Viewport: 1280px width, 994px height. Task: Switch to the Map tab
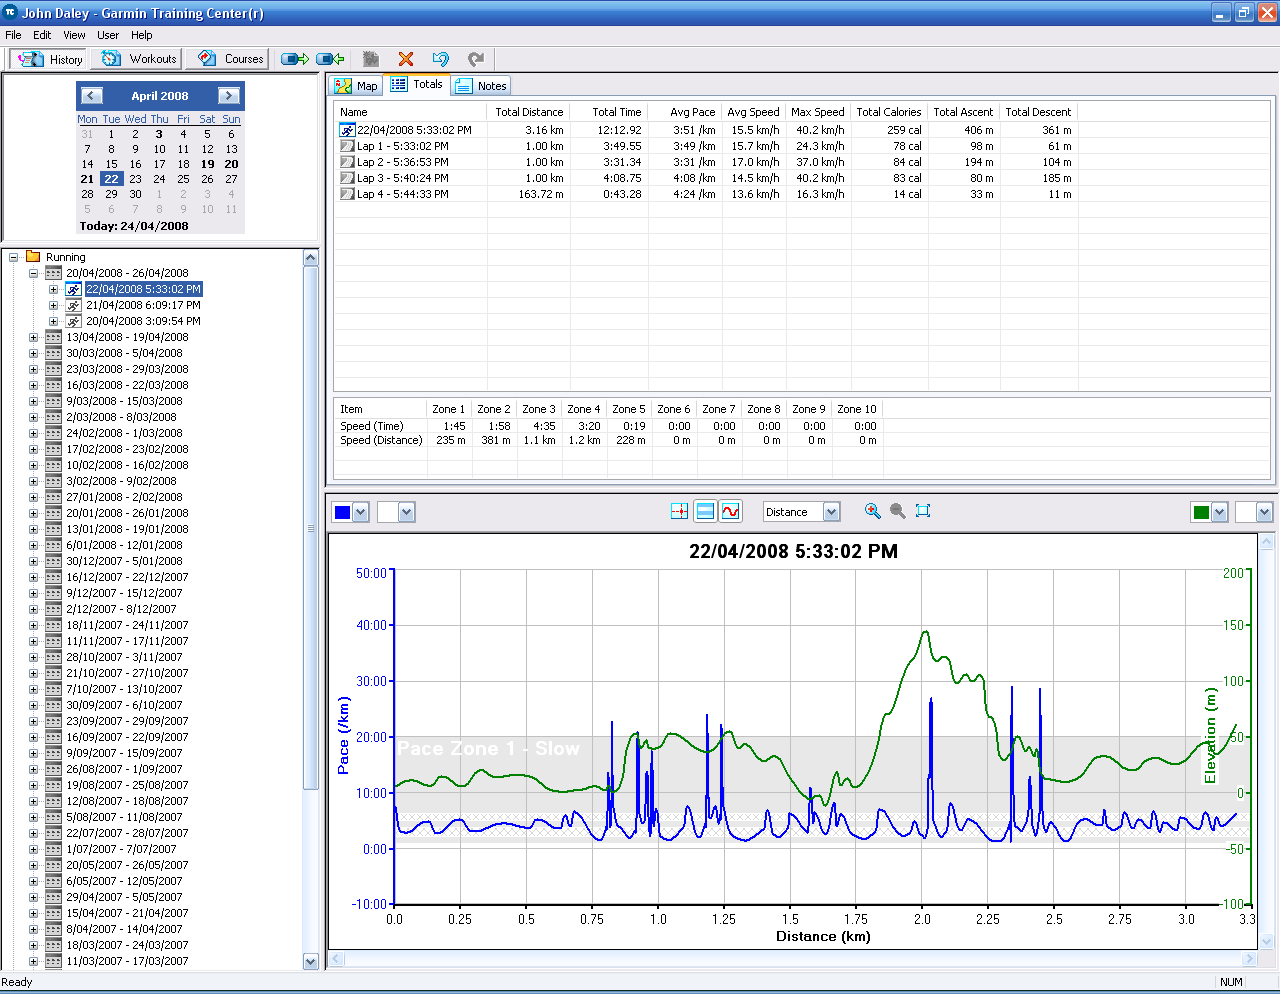pos(357,86)
